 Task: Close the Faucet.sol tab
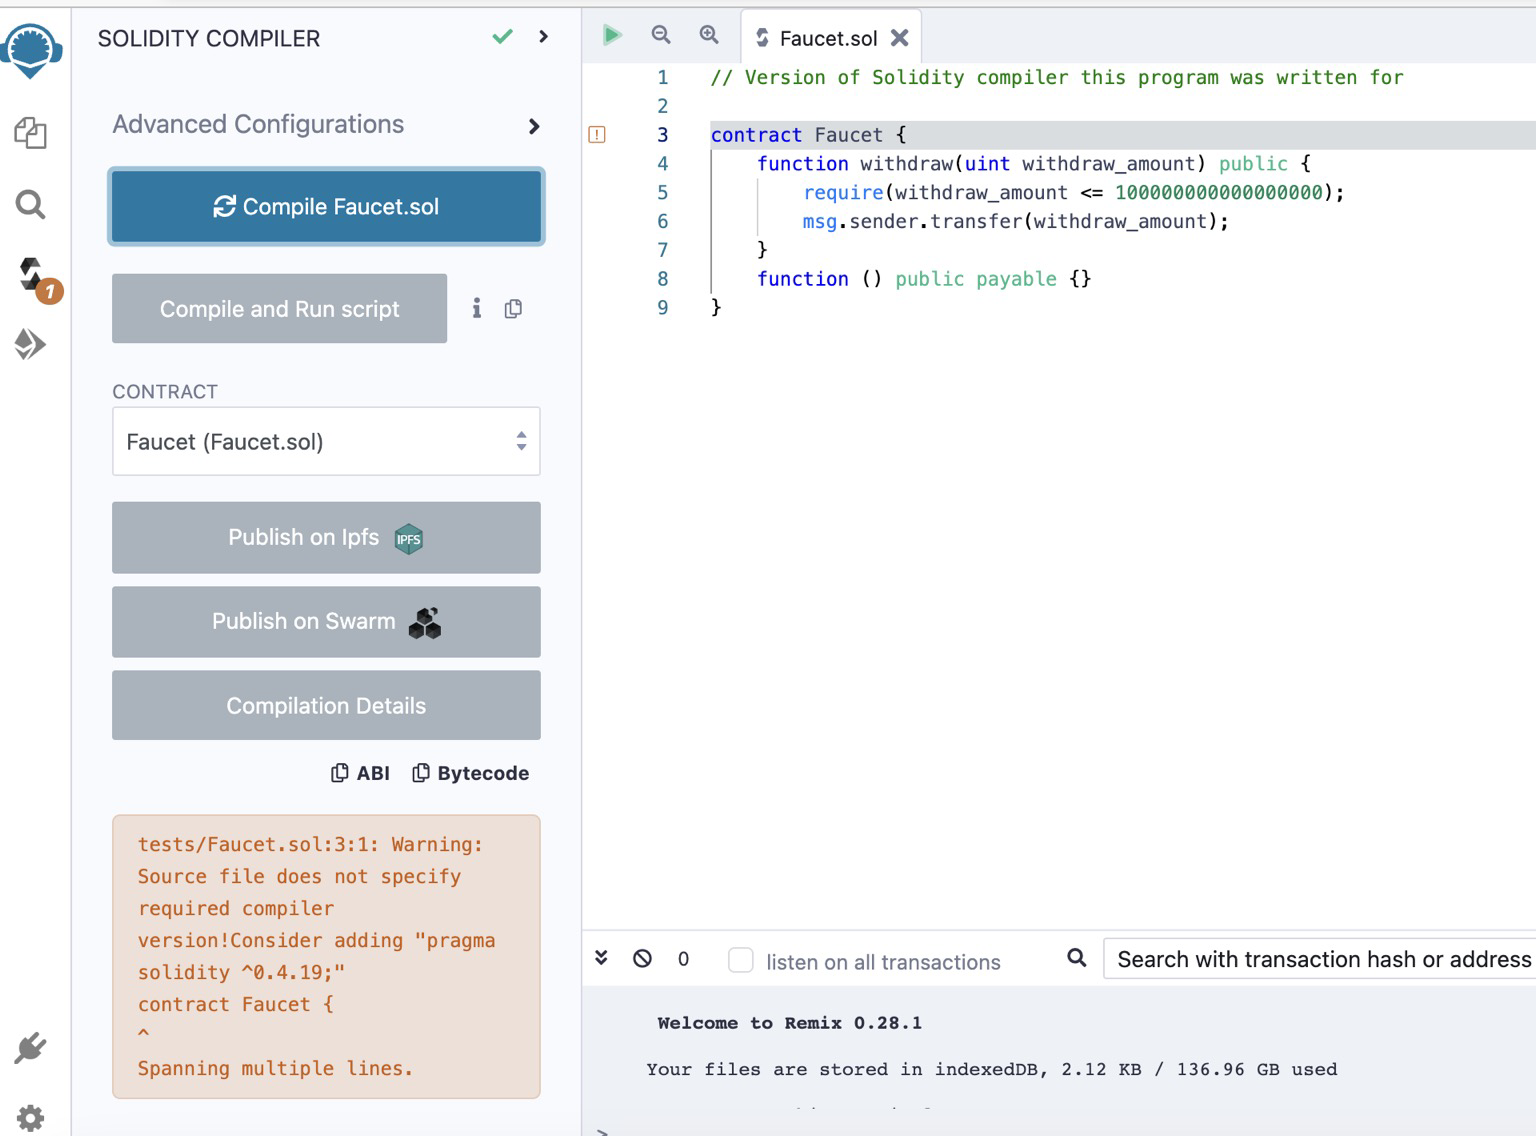899,38
